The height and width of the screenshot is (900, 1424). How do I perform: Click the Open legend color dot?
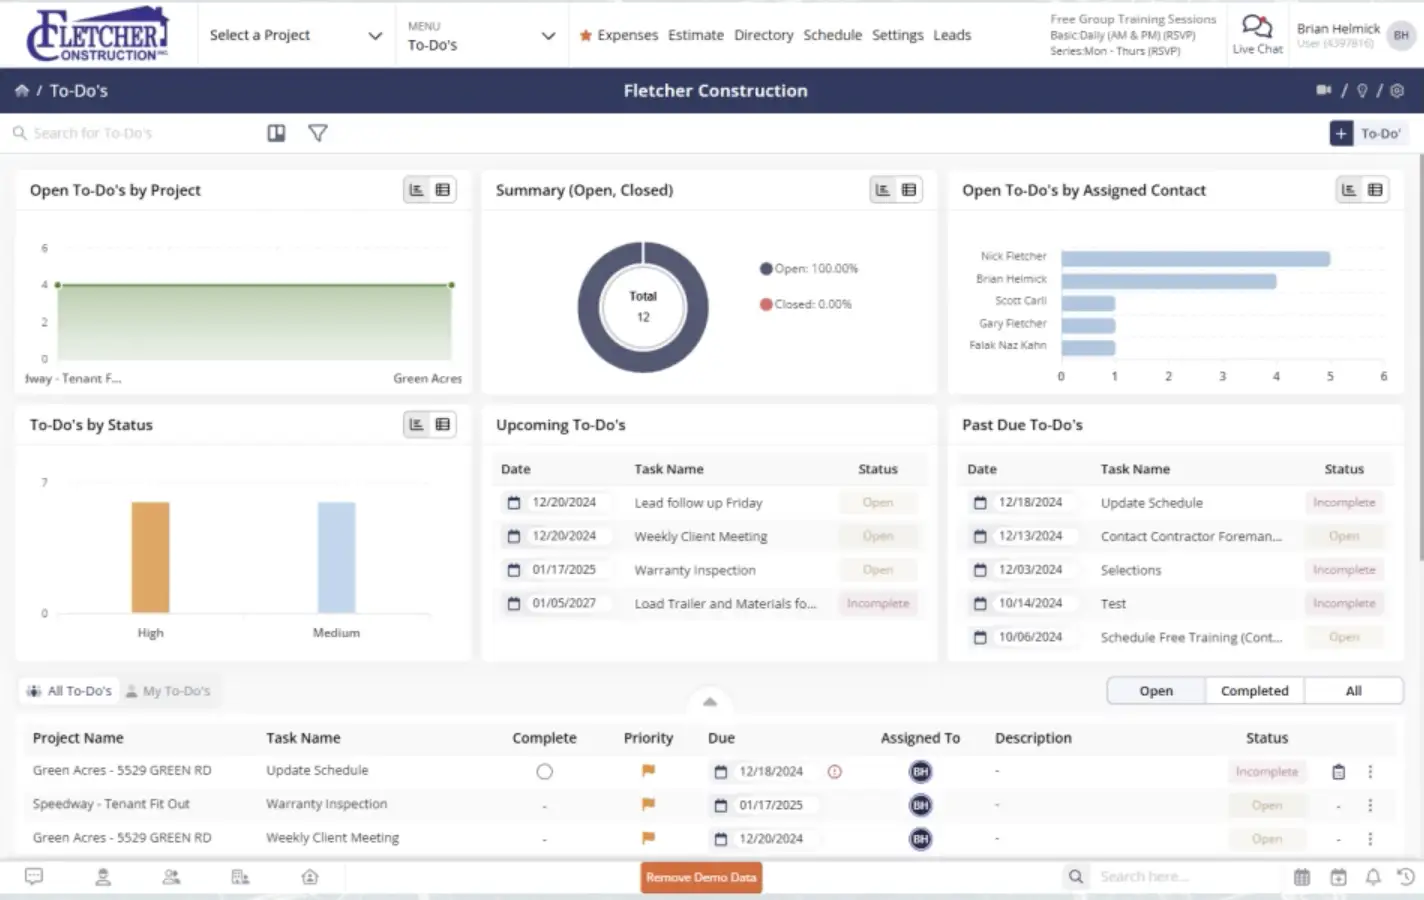pos(766,268)
